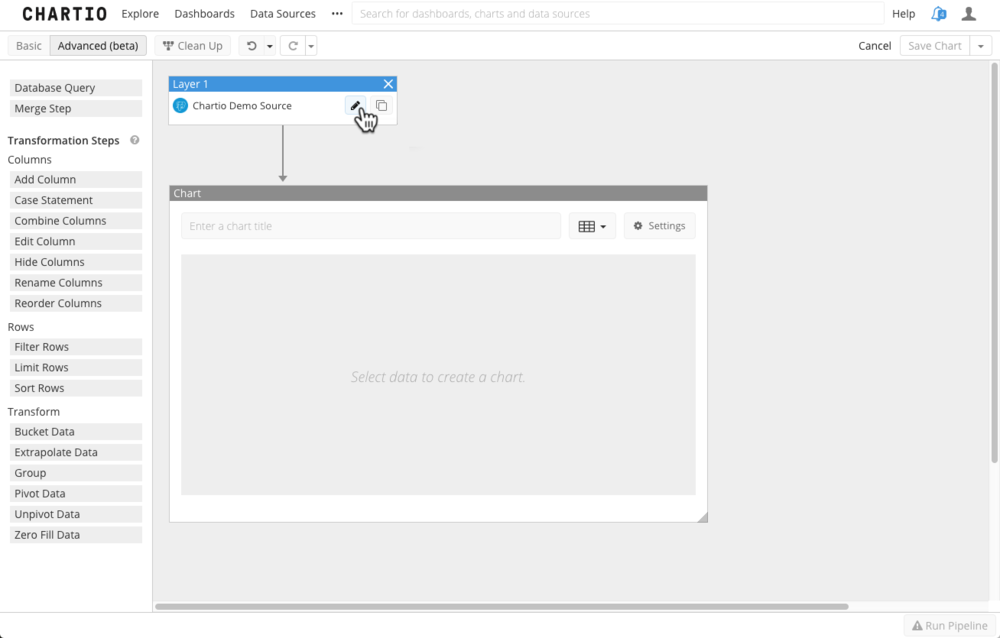Add a Database Query step
The height and width of the screenshot is (638, 1000).
coord(76,88)
